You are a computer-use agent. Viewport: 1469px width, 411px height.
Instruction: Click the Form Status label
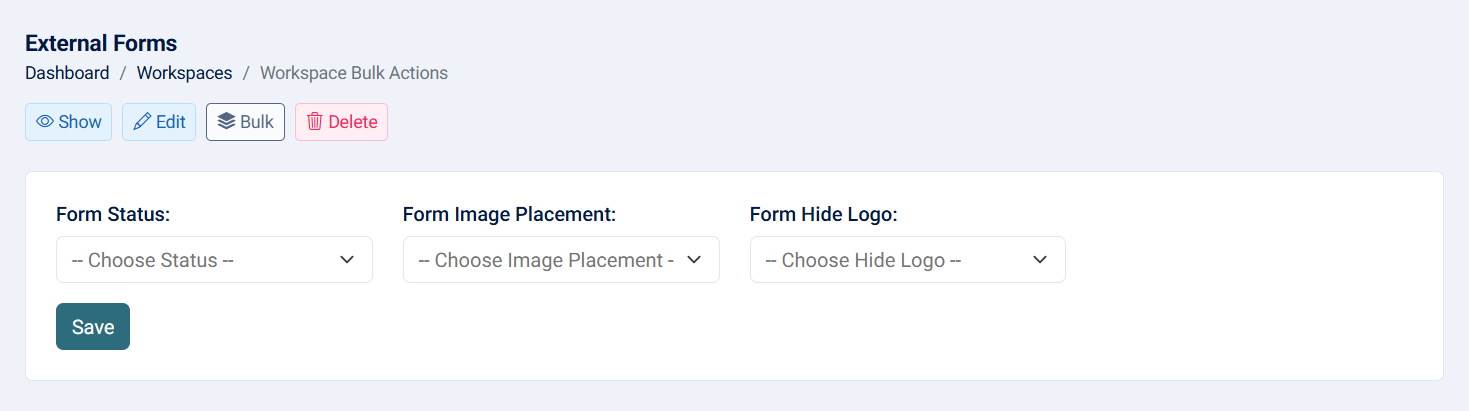coord(113,214)
